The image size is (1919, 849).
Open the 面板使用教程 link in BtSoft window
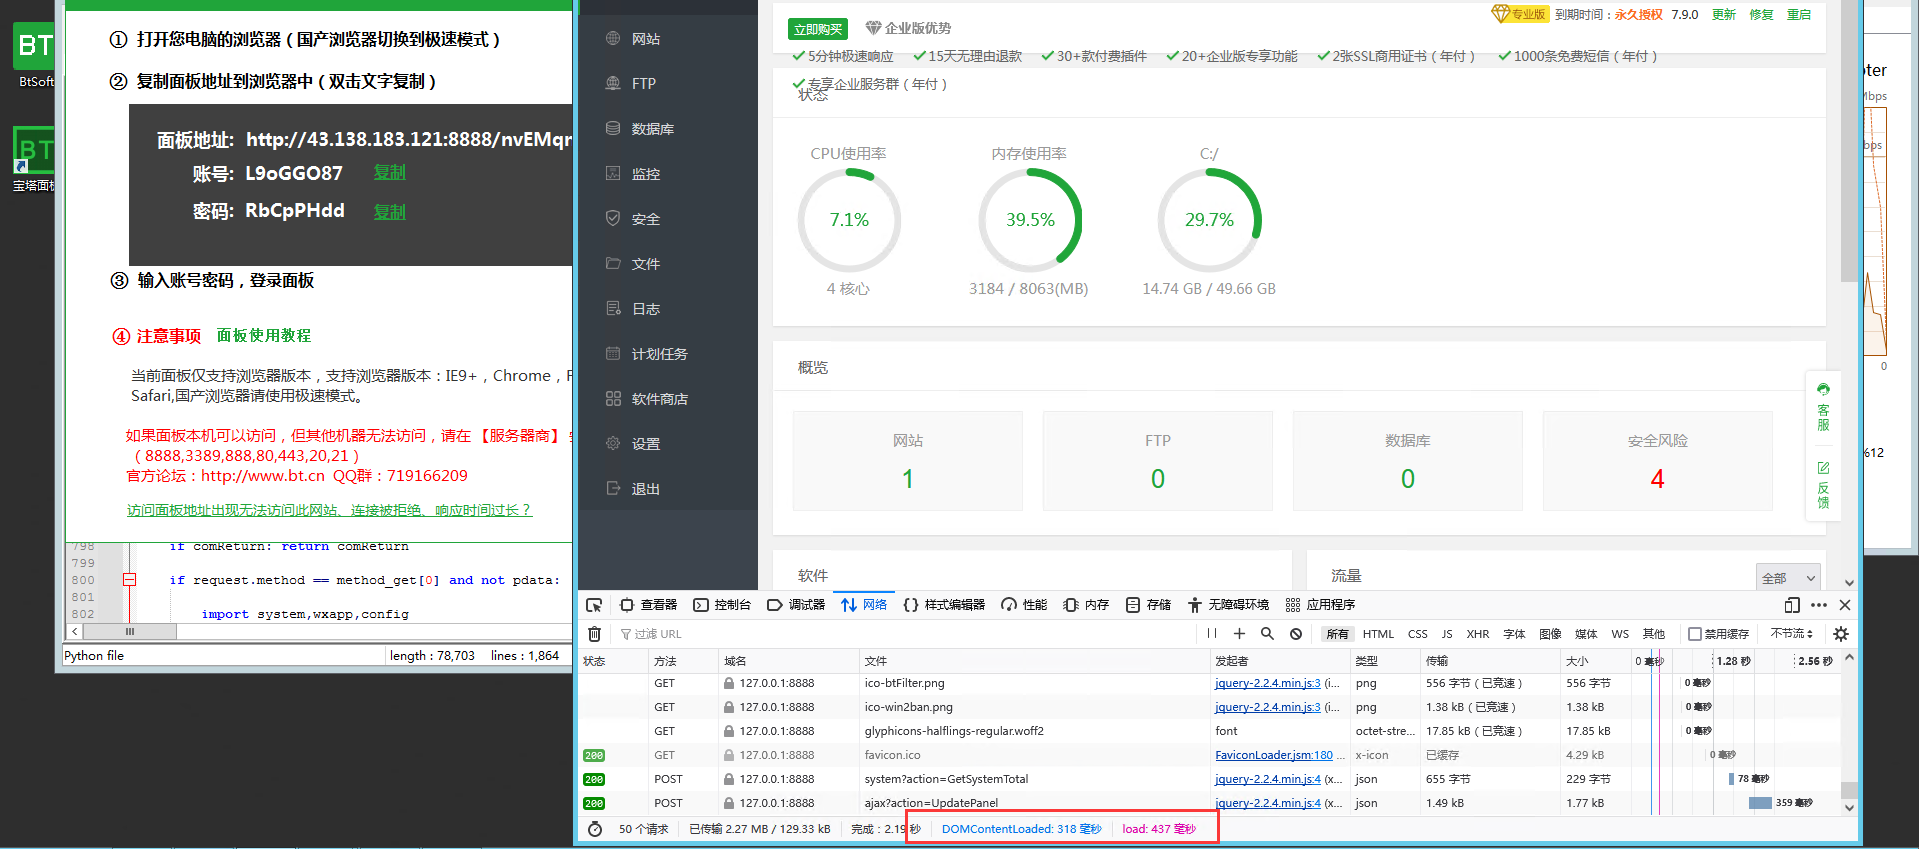point(264,336)
